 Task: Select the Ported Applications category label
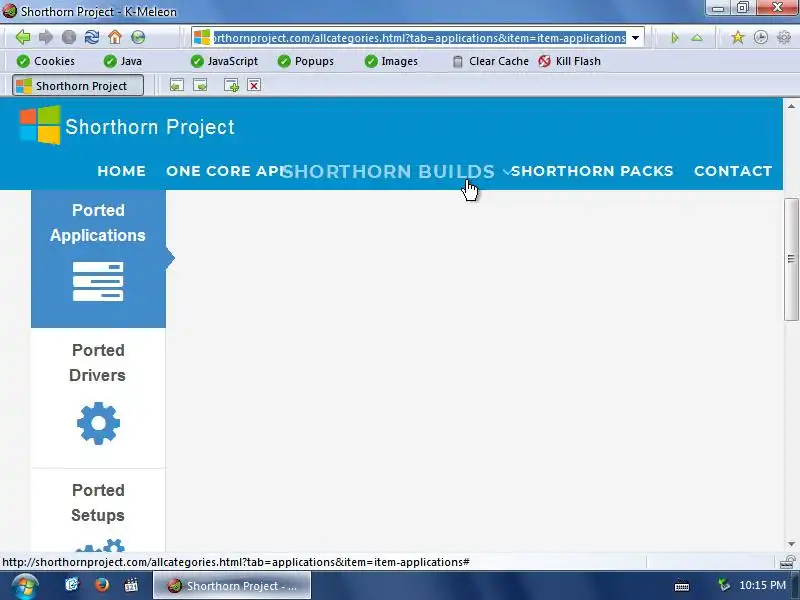coord(98,222)
